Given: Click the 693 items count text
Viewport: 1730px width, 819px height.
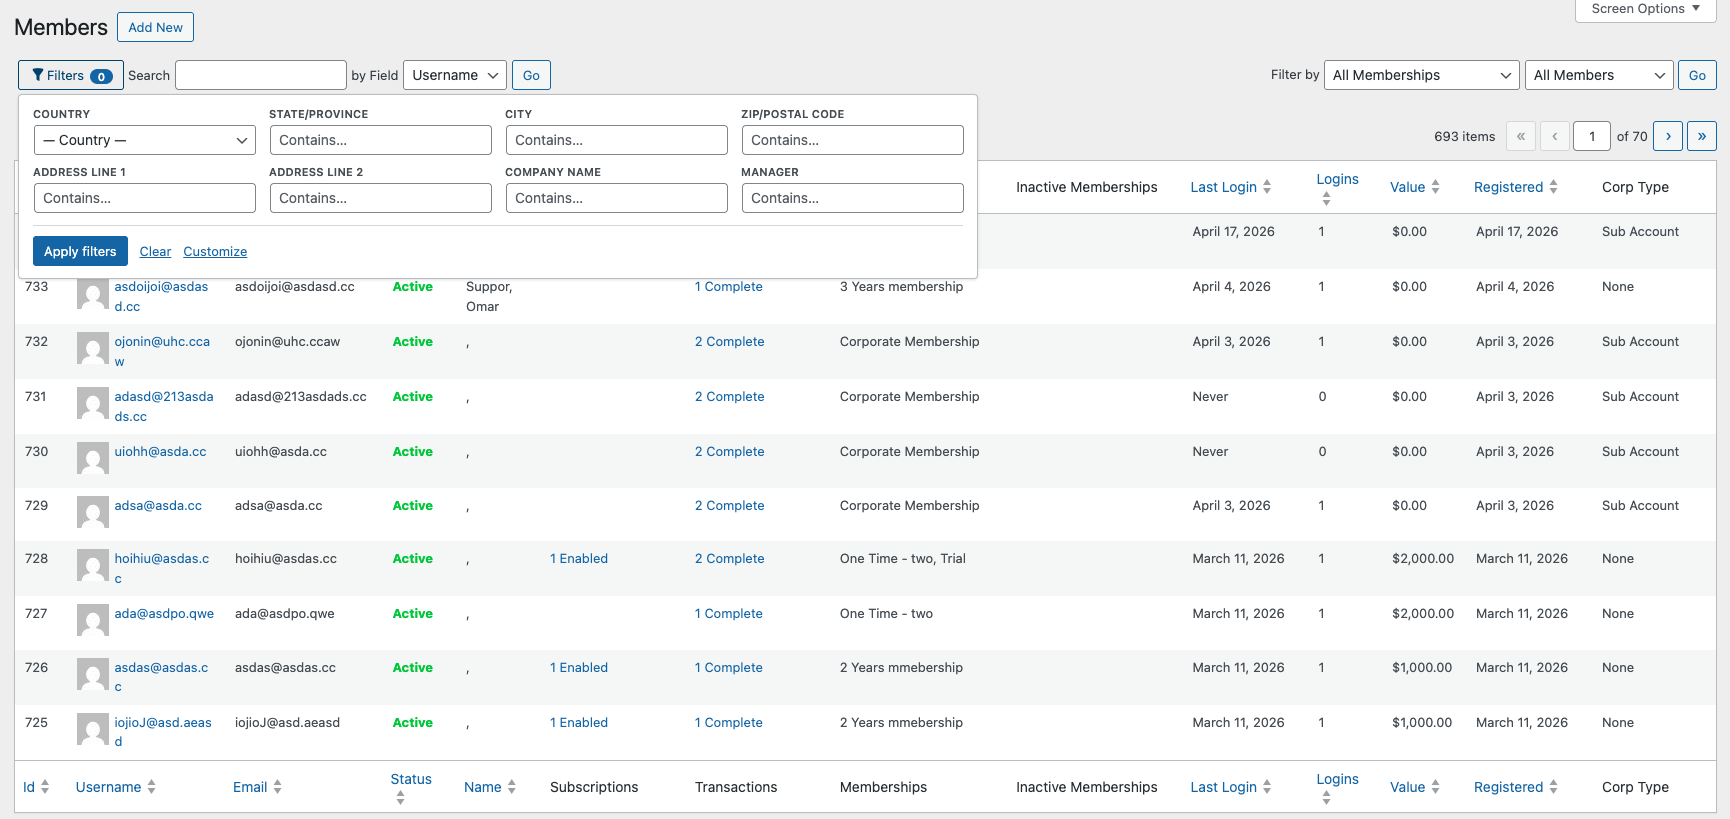Looking at the screenshot, I should pyautogui.click(x=1464, y=136).
